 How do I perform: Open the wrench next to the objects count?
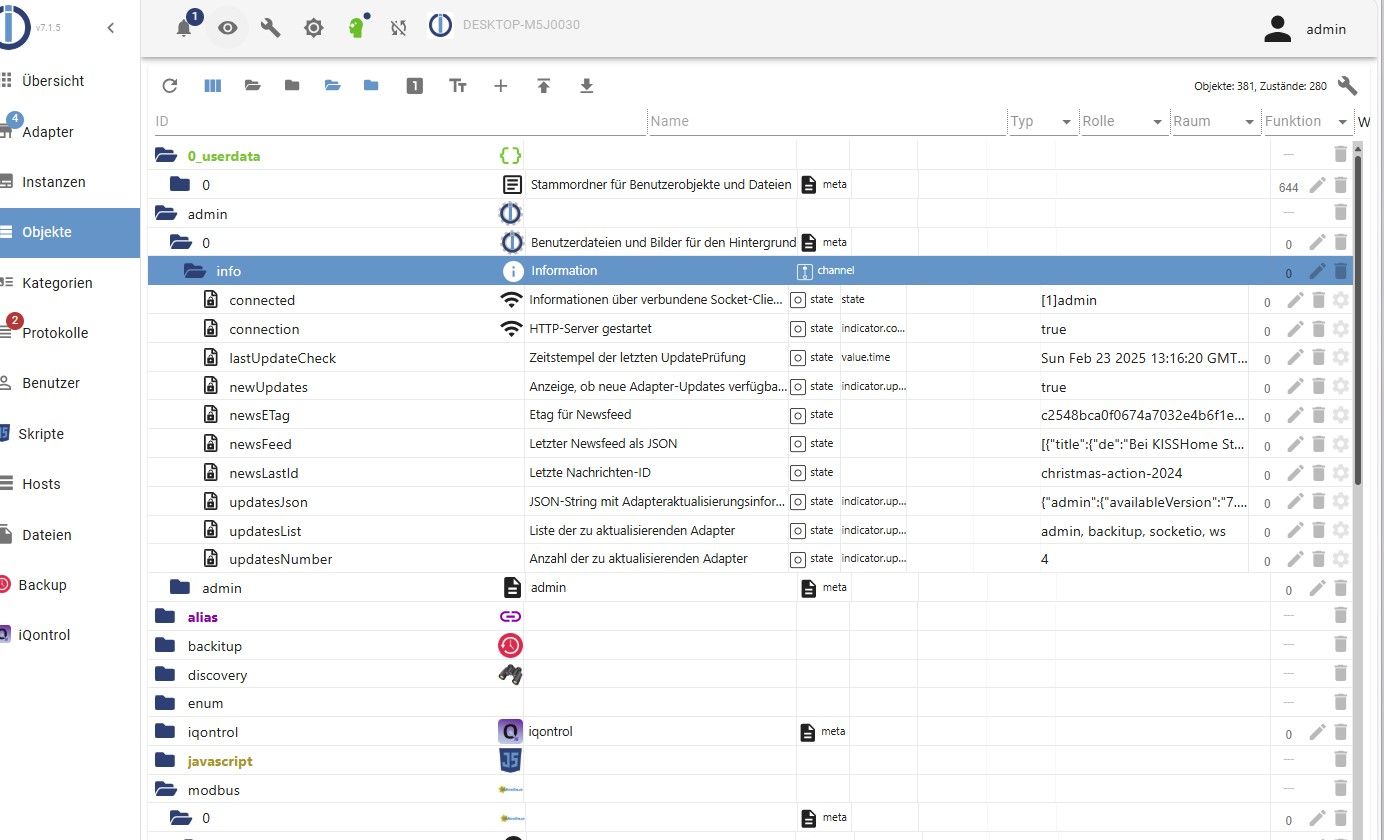(x=1347, y=86)
